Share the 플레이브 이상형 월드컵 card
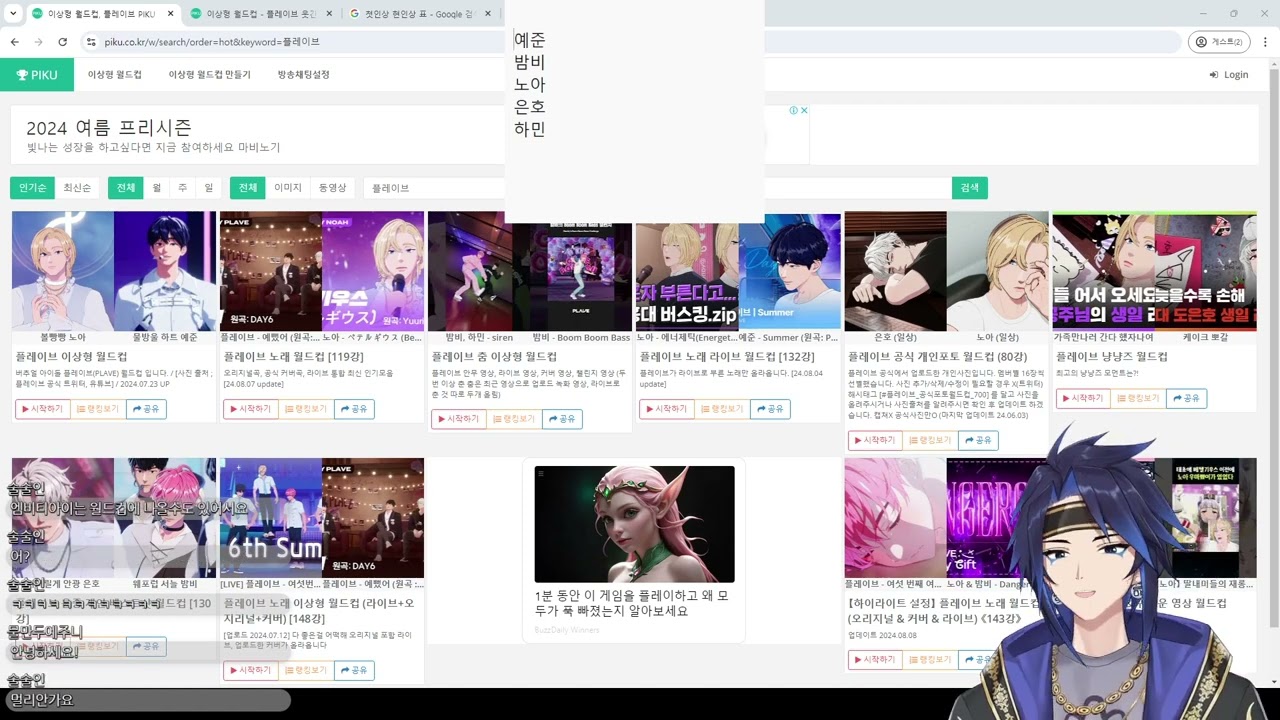 point(147,409)
